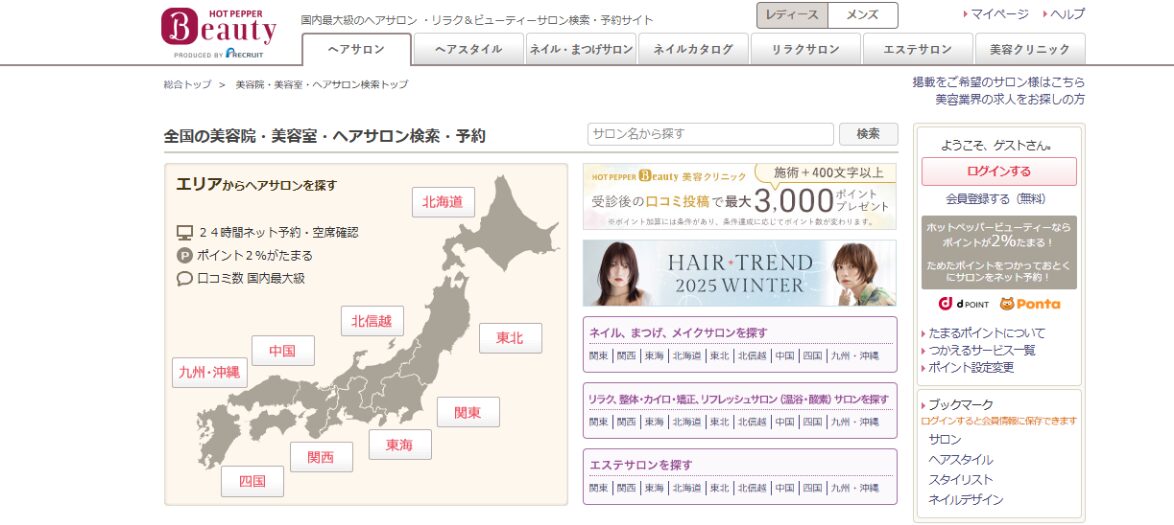Click the Ponta logo

(x=1030, y=304)
